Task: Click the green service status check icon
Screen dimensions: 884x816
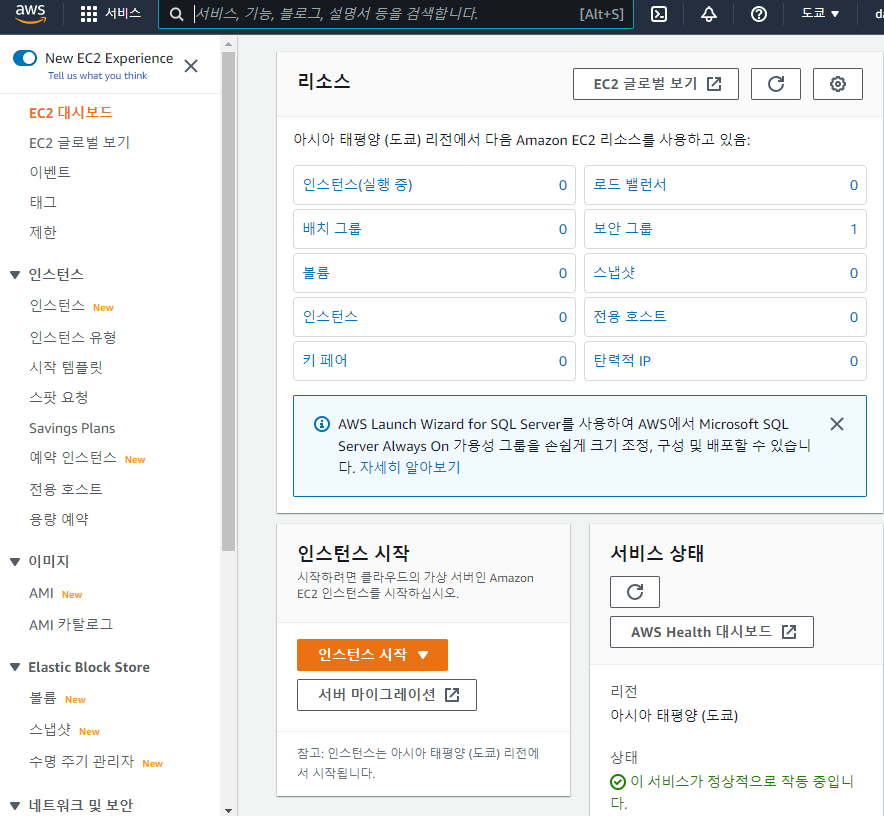Action: 618,782
